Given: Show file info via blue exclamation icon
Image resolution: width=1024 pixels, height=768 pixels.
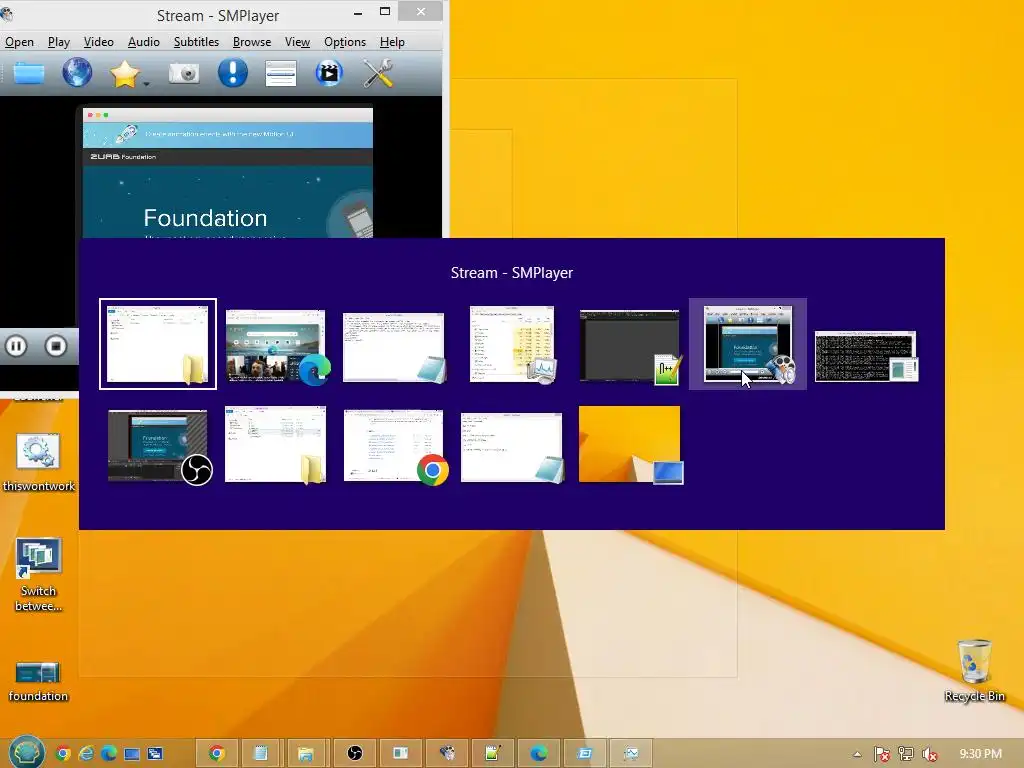Looking at the screenshot, I should click(232, 72).
